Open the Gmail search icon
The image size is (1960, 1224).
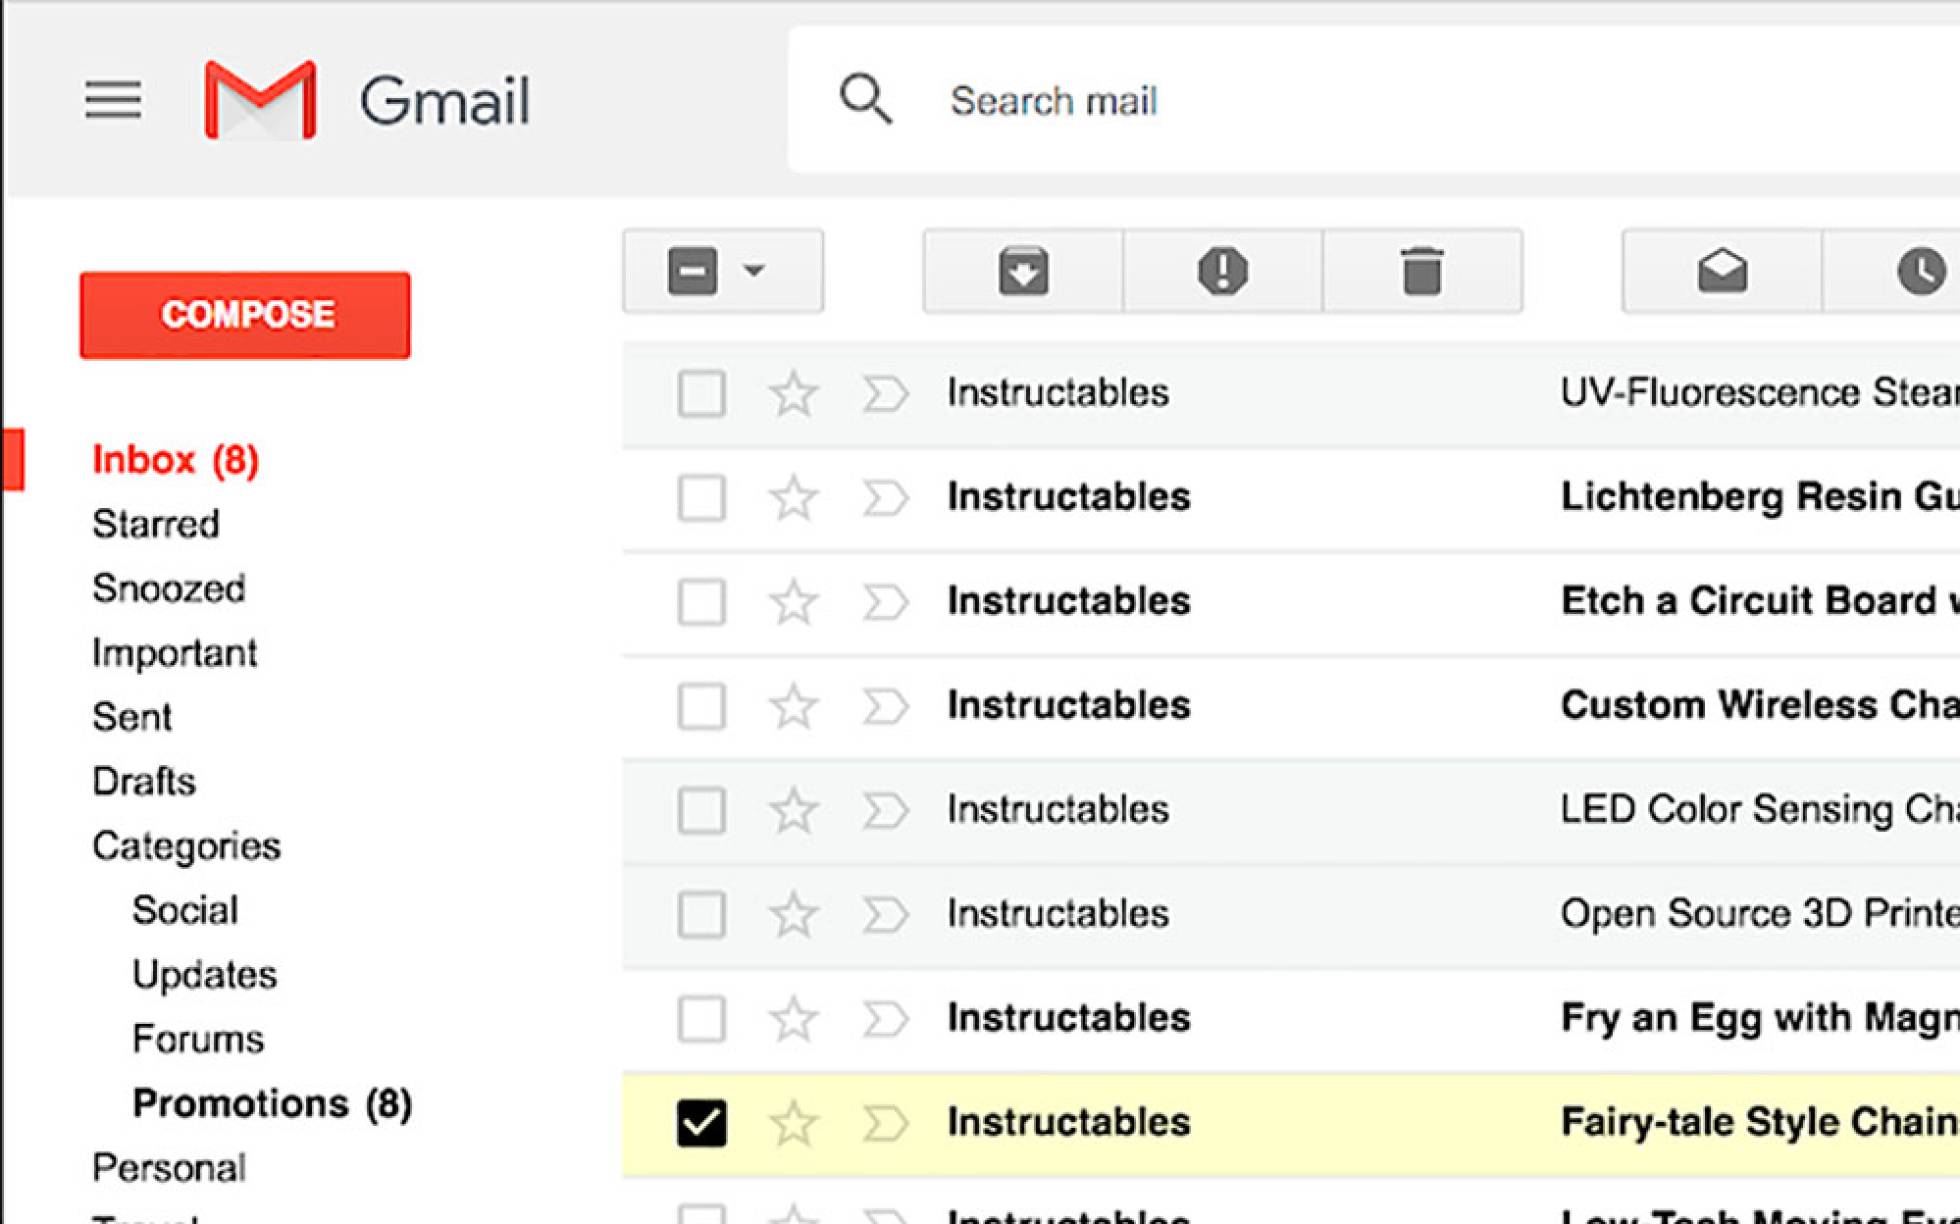click(865, 99)
